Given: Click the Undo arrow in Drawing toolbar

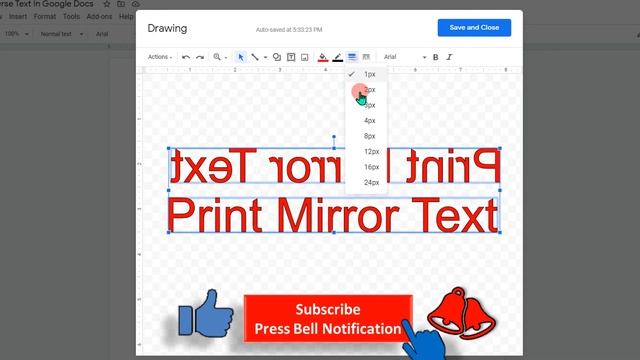Looking at the screenshot, I should point(186,57).
